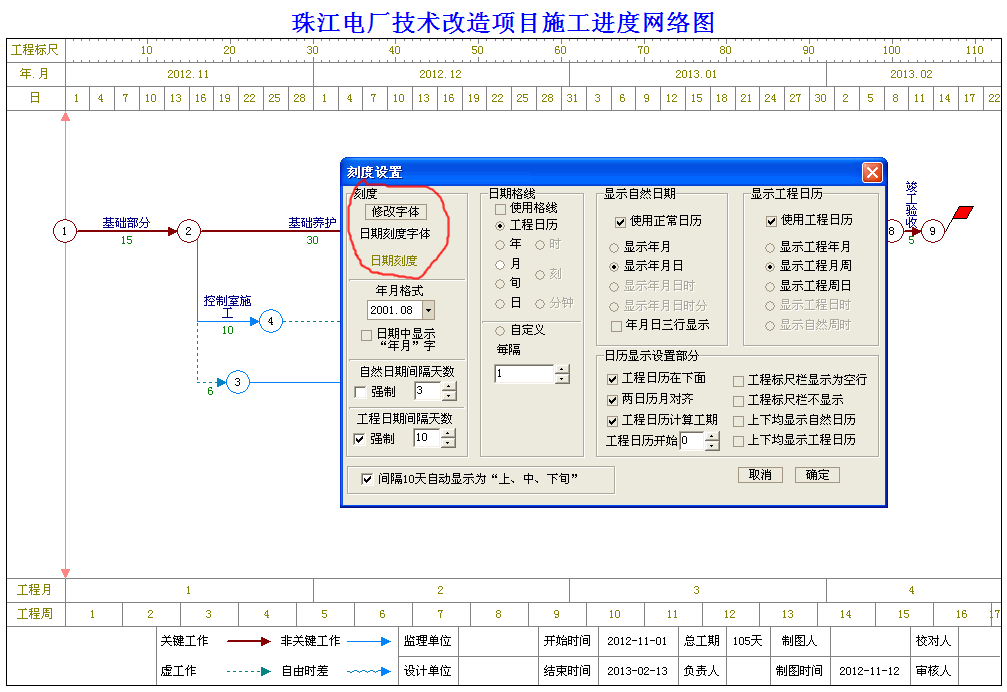
Task: Select 显示工程周日 radio option
Action: coord(770,287)
